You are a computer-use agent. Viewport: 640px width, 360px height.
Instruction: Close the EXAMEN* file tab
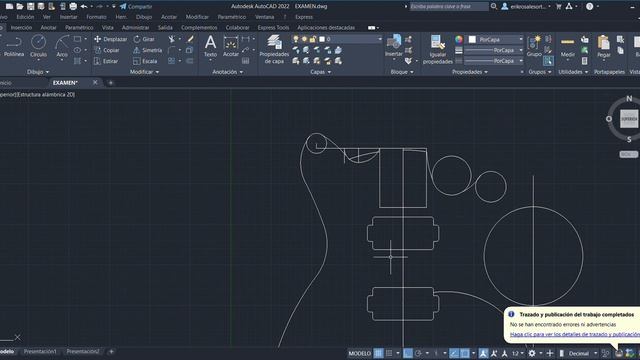95,82
